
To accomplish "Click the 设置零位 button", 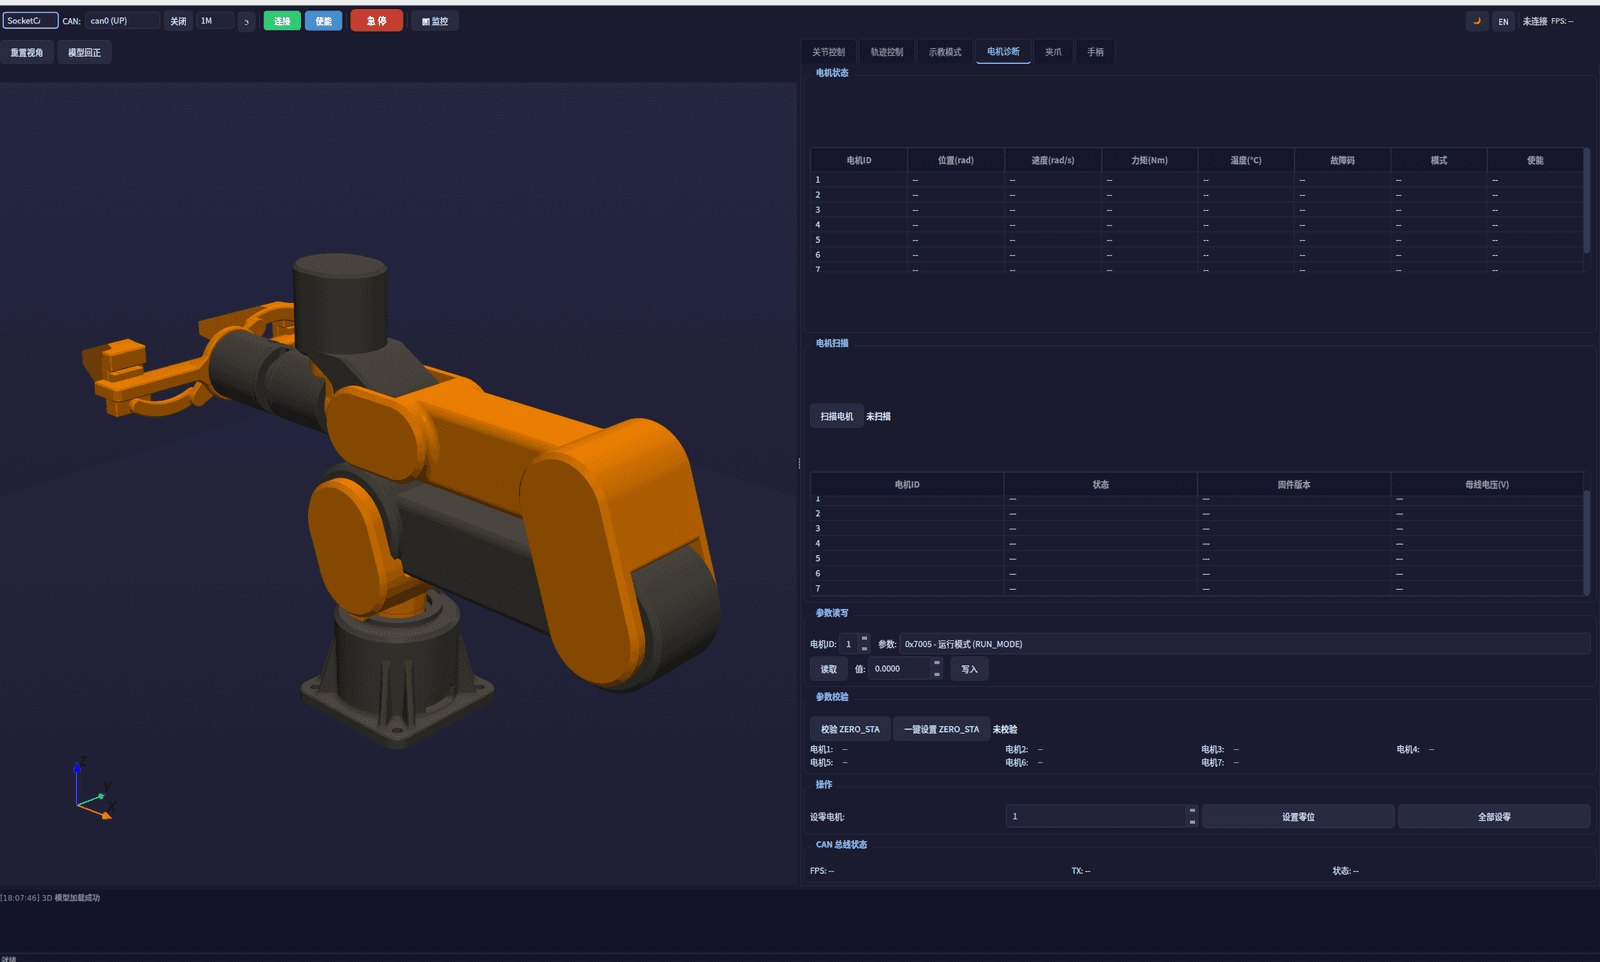I will tap(1298, 817).
